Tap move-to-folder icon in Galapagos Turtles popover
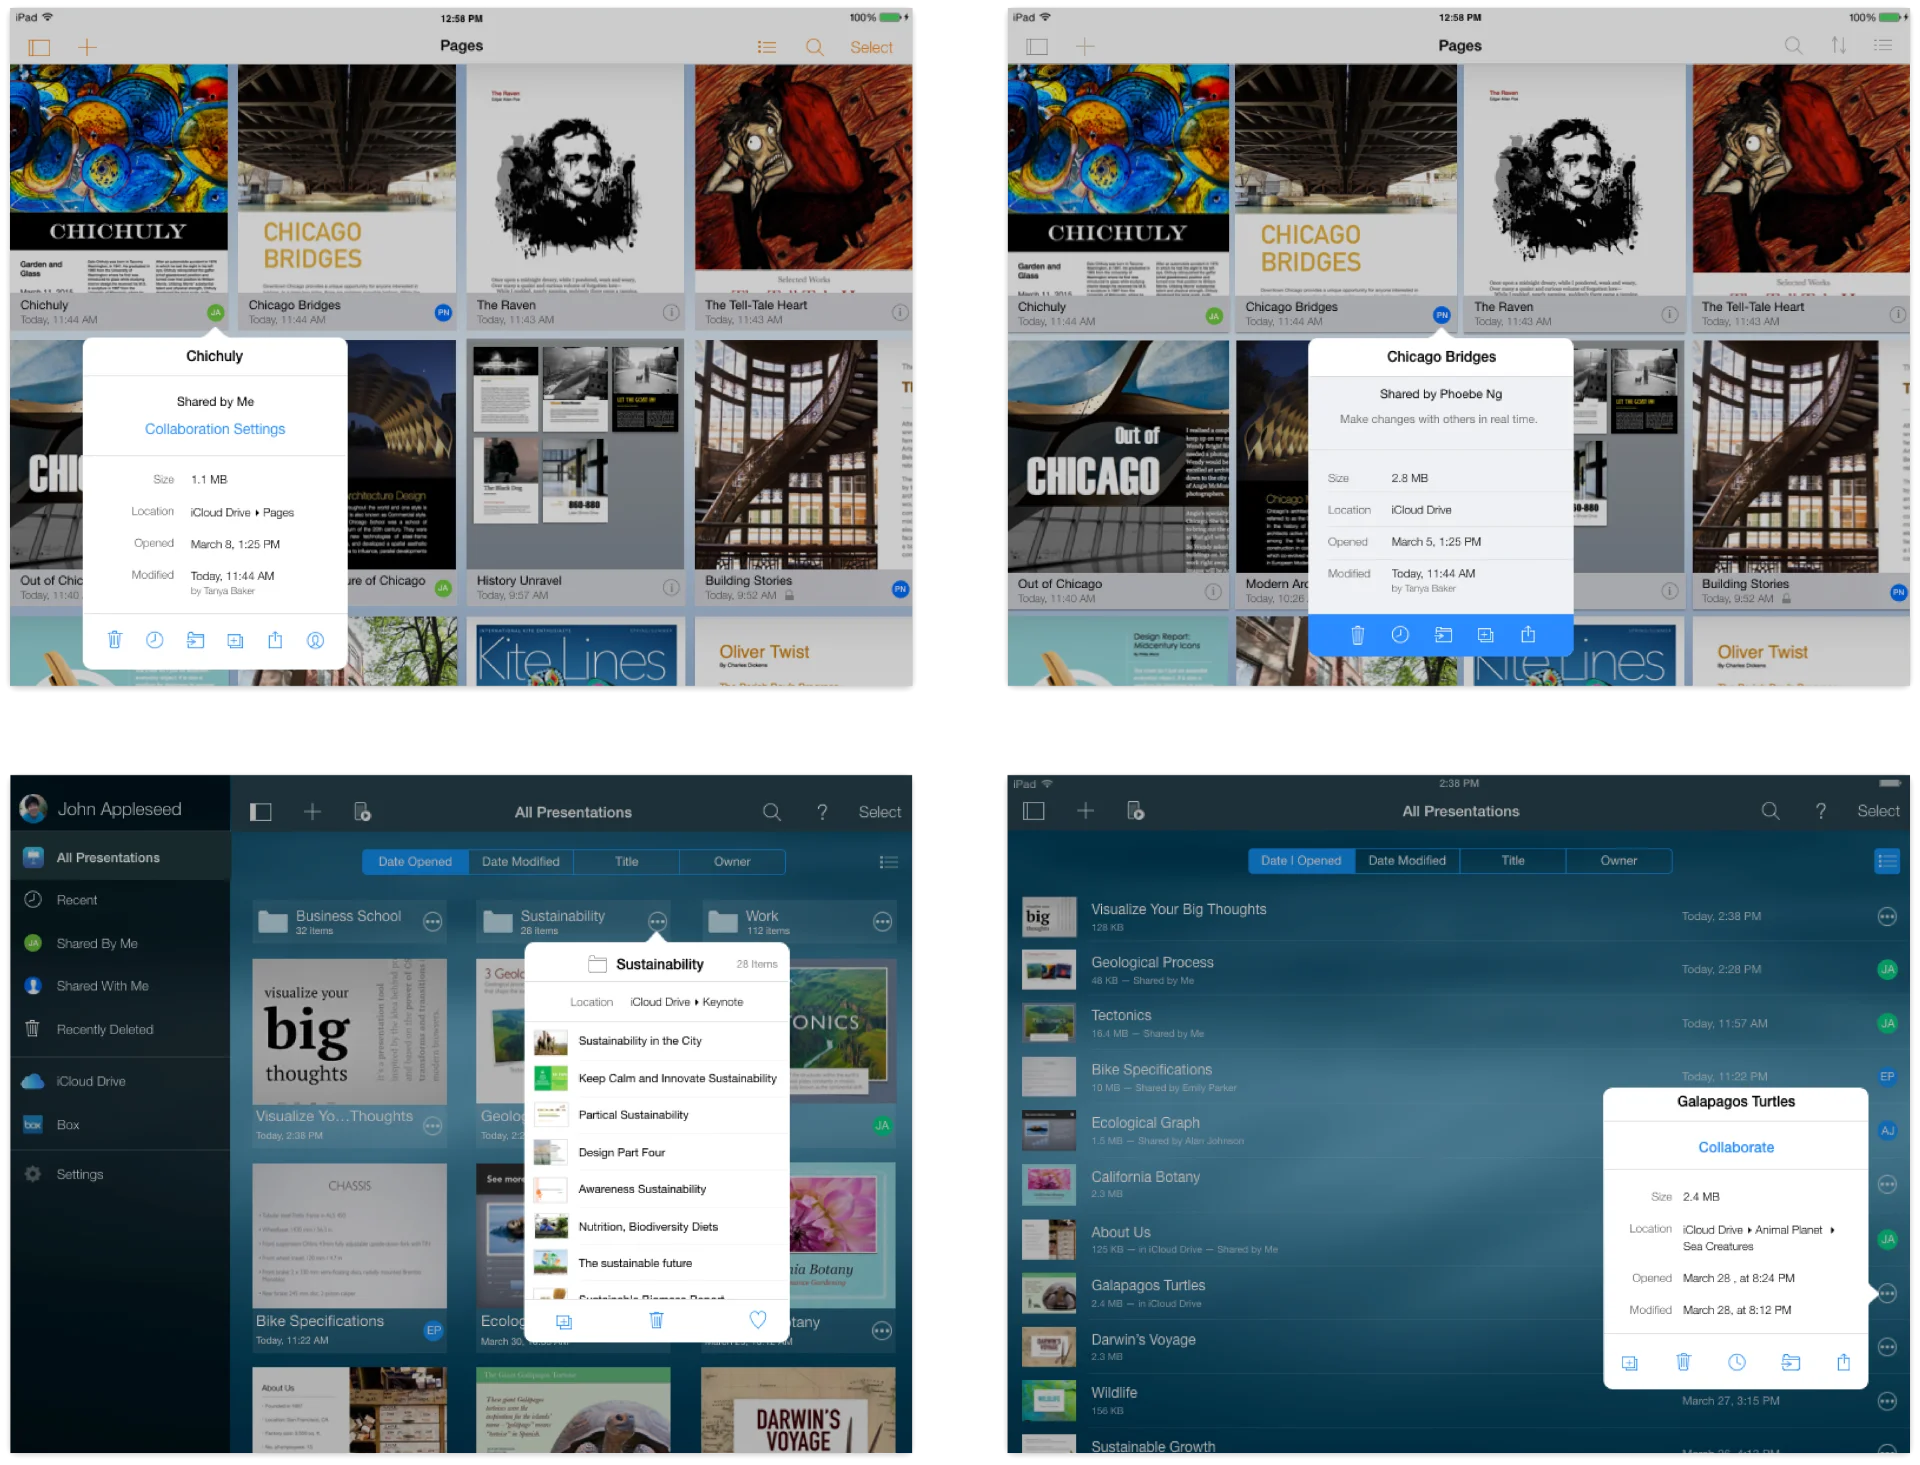 click(x=1790, y=1362)
